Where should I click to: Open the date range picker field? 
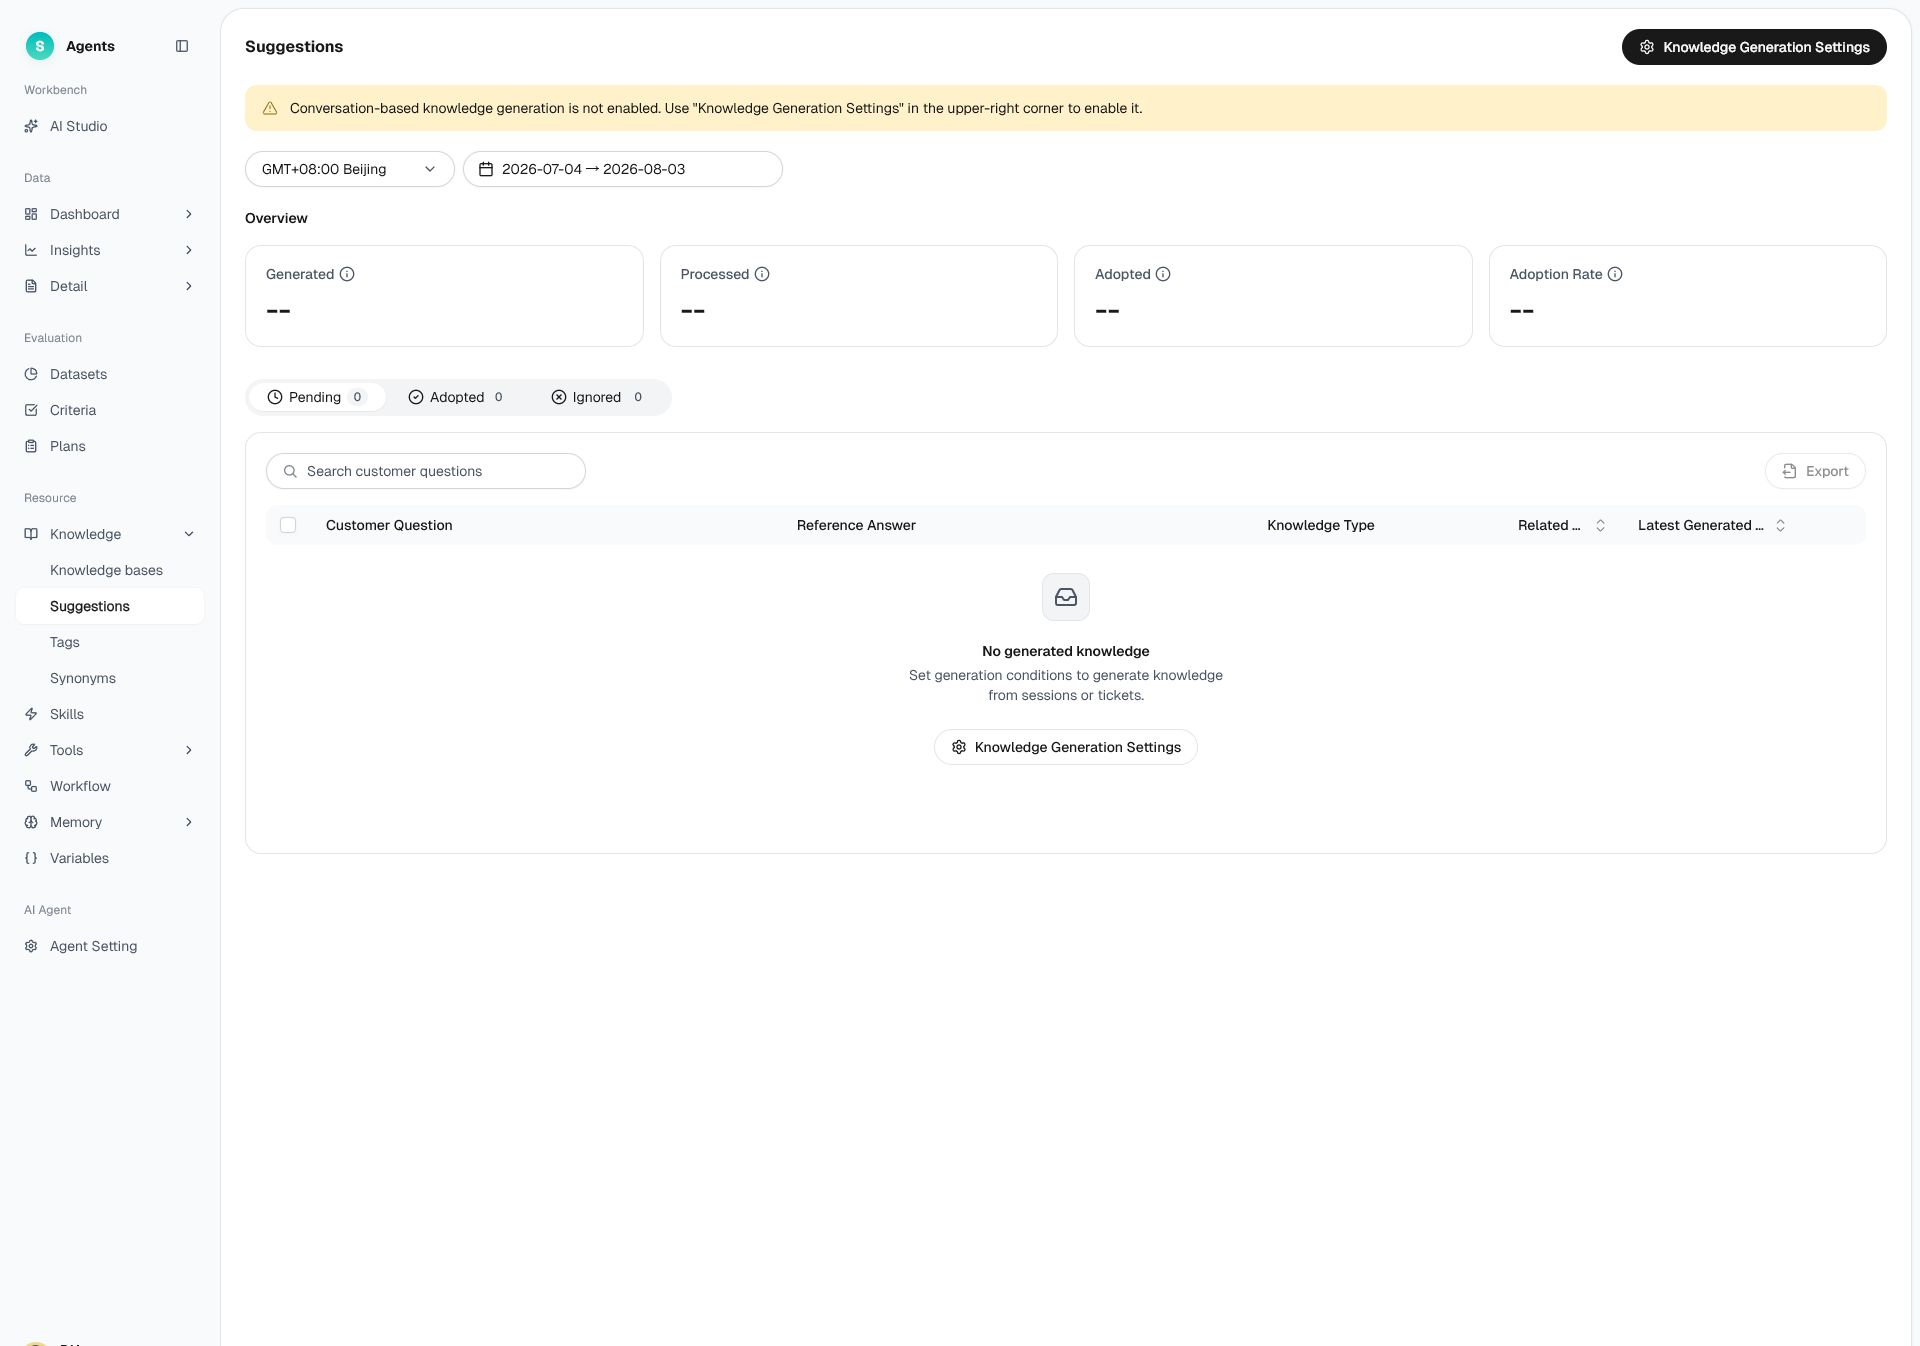[x=623, y=169]
